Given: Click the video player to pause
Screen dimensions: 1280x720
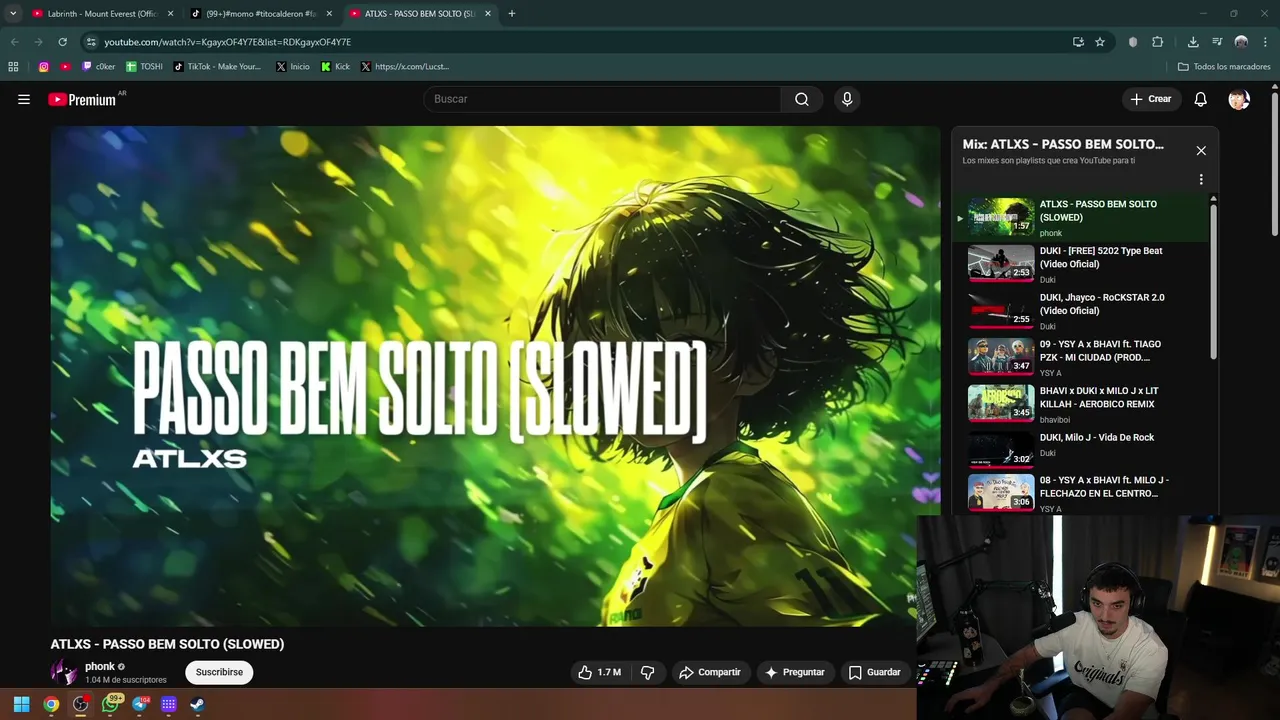Looking at the screenshot, I should (495, 376).
